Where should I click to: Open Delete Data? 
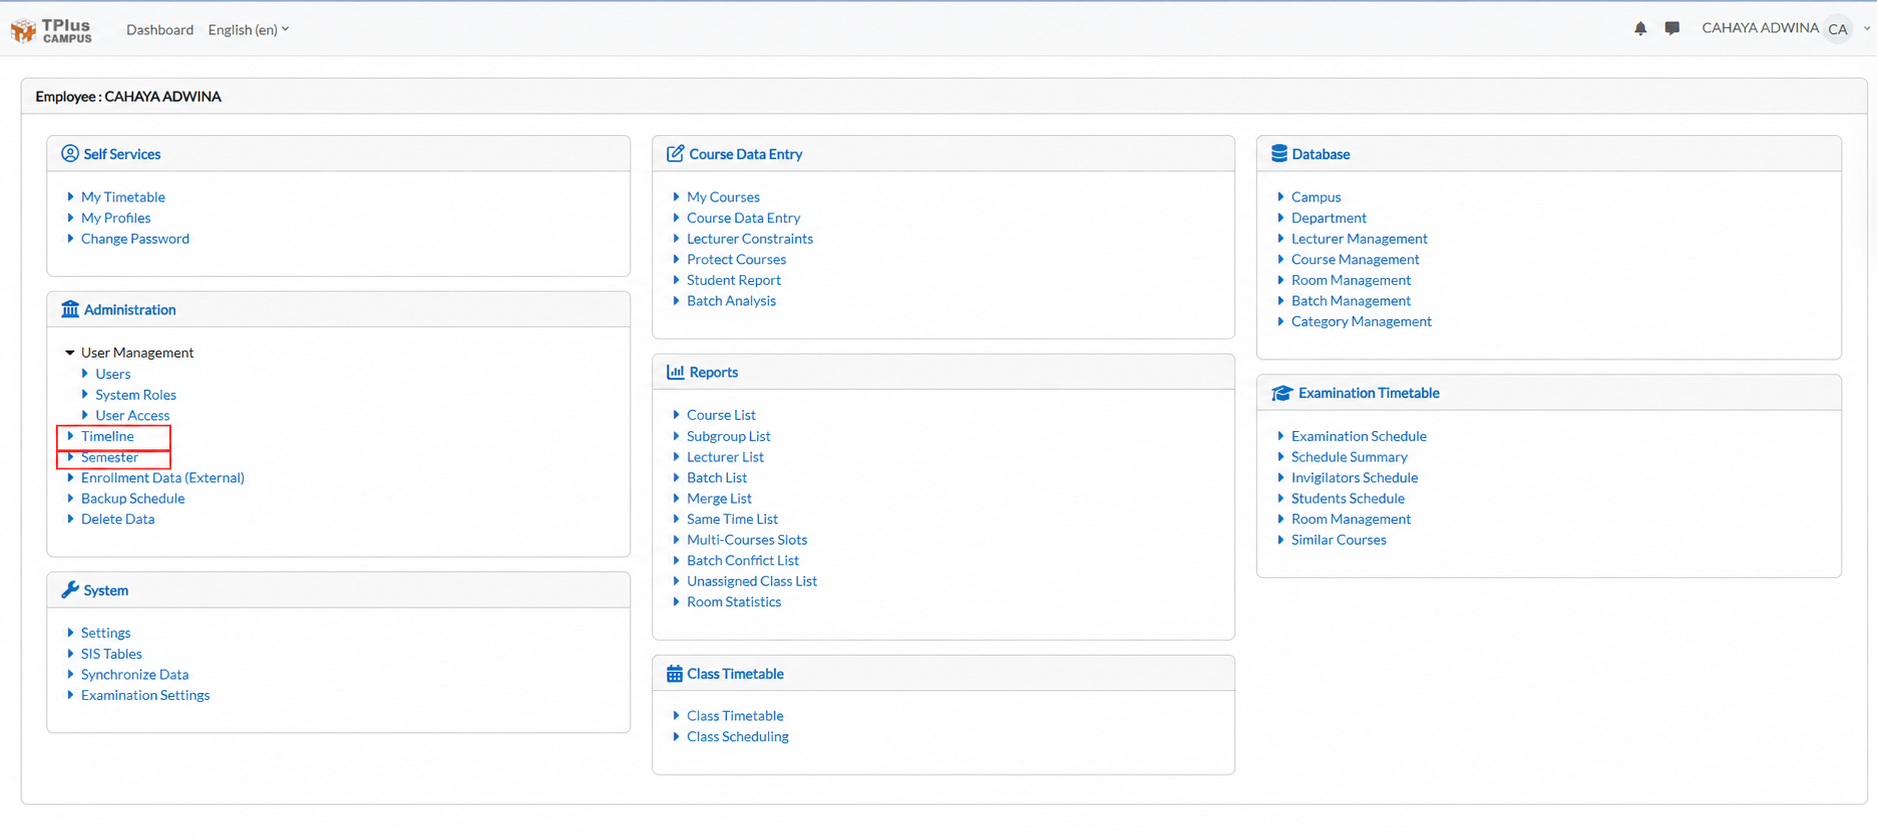pos(118,519)
